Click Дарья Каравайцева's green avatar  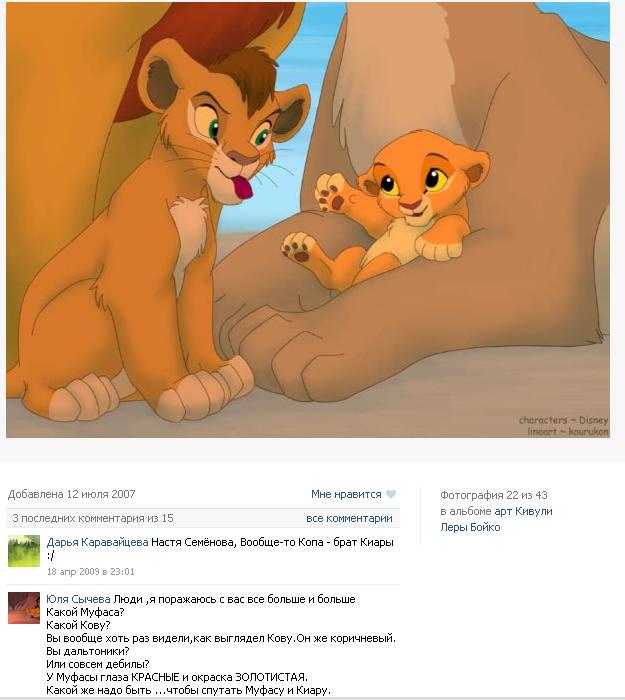(x=24, y=551)
